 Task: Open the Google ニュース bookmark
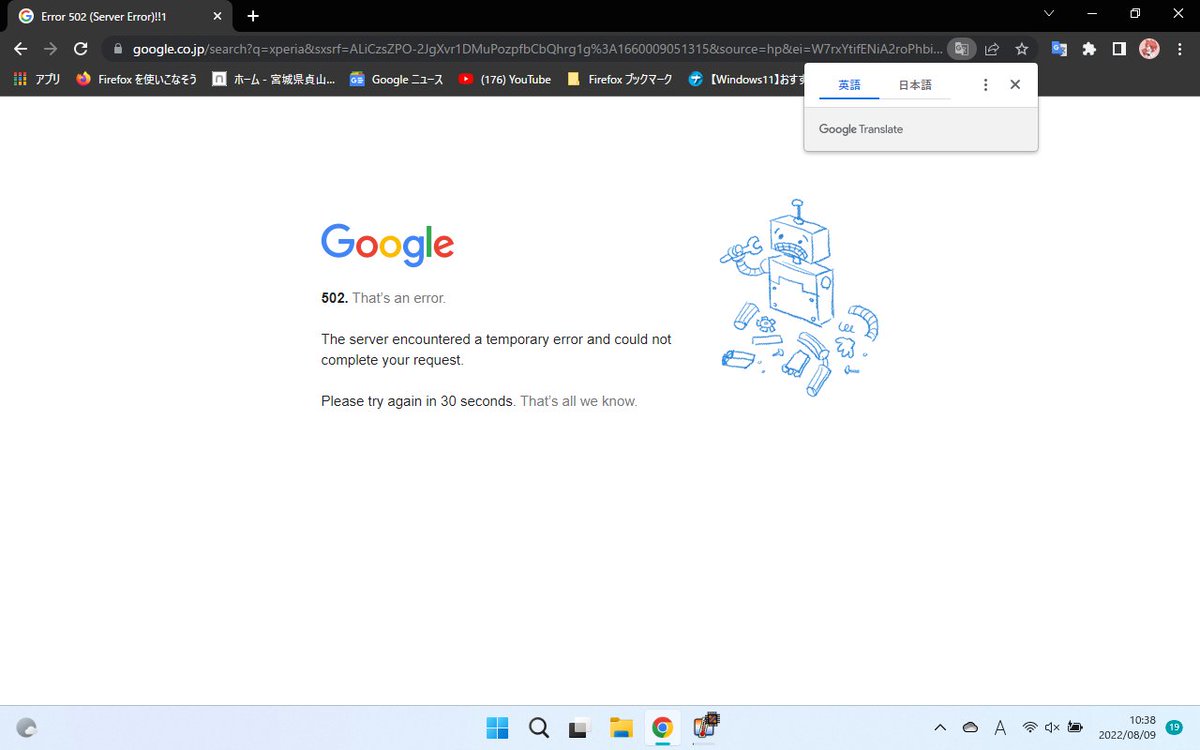coord(396,79)
